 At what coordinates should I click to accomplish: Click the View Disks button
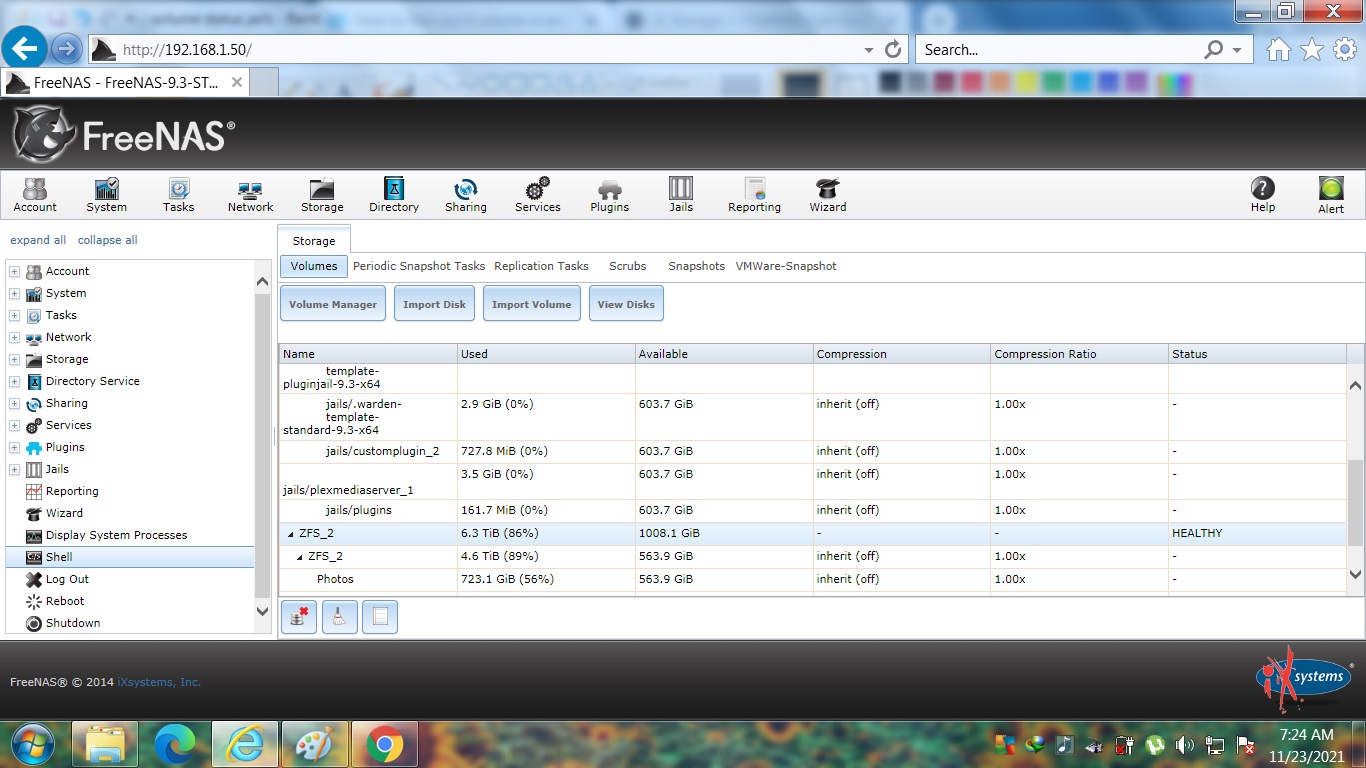[x=626, y=304]
